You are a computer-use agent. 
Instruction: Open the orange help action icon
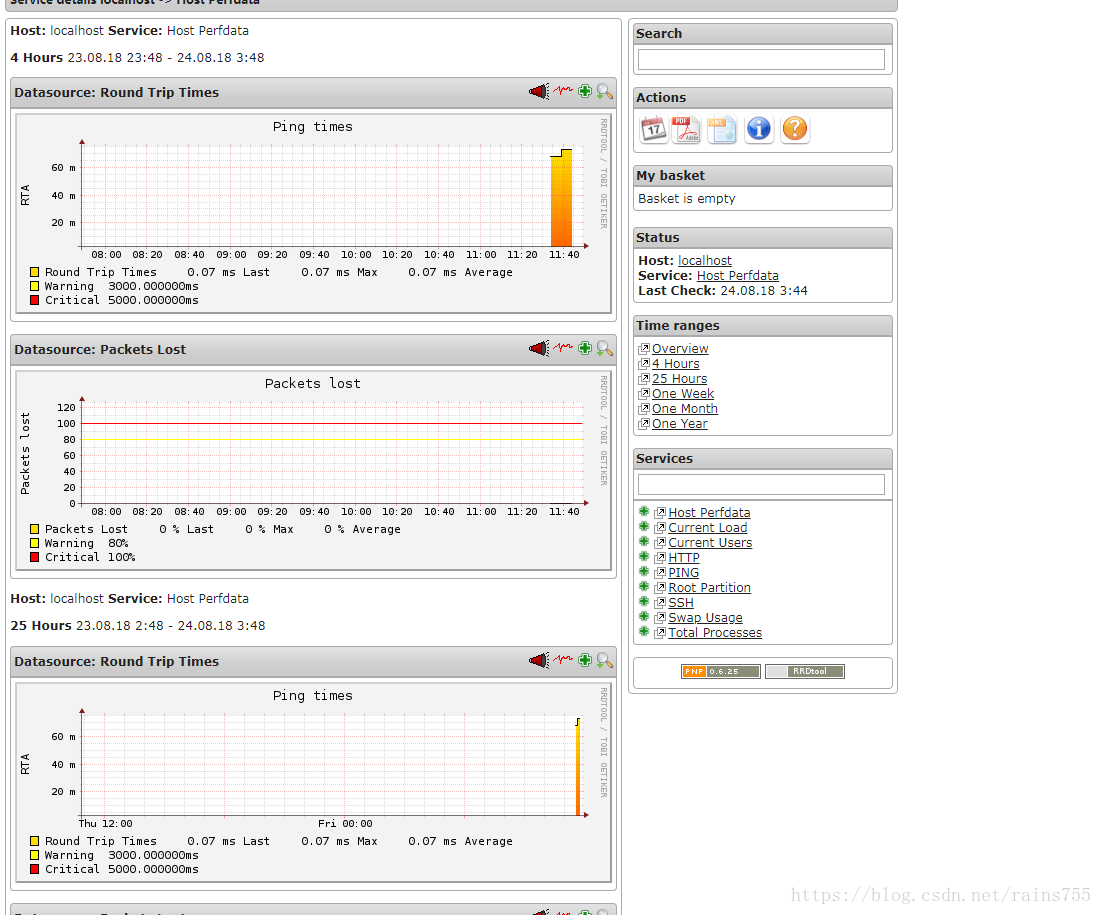[x=795, y=129]
